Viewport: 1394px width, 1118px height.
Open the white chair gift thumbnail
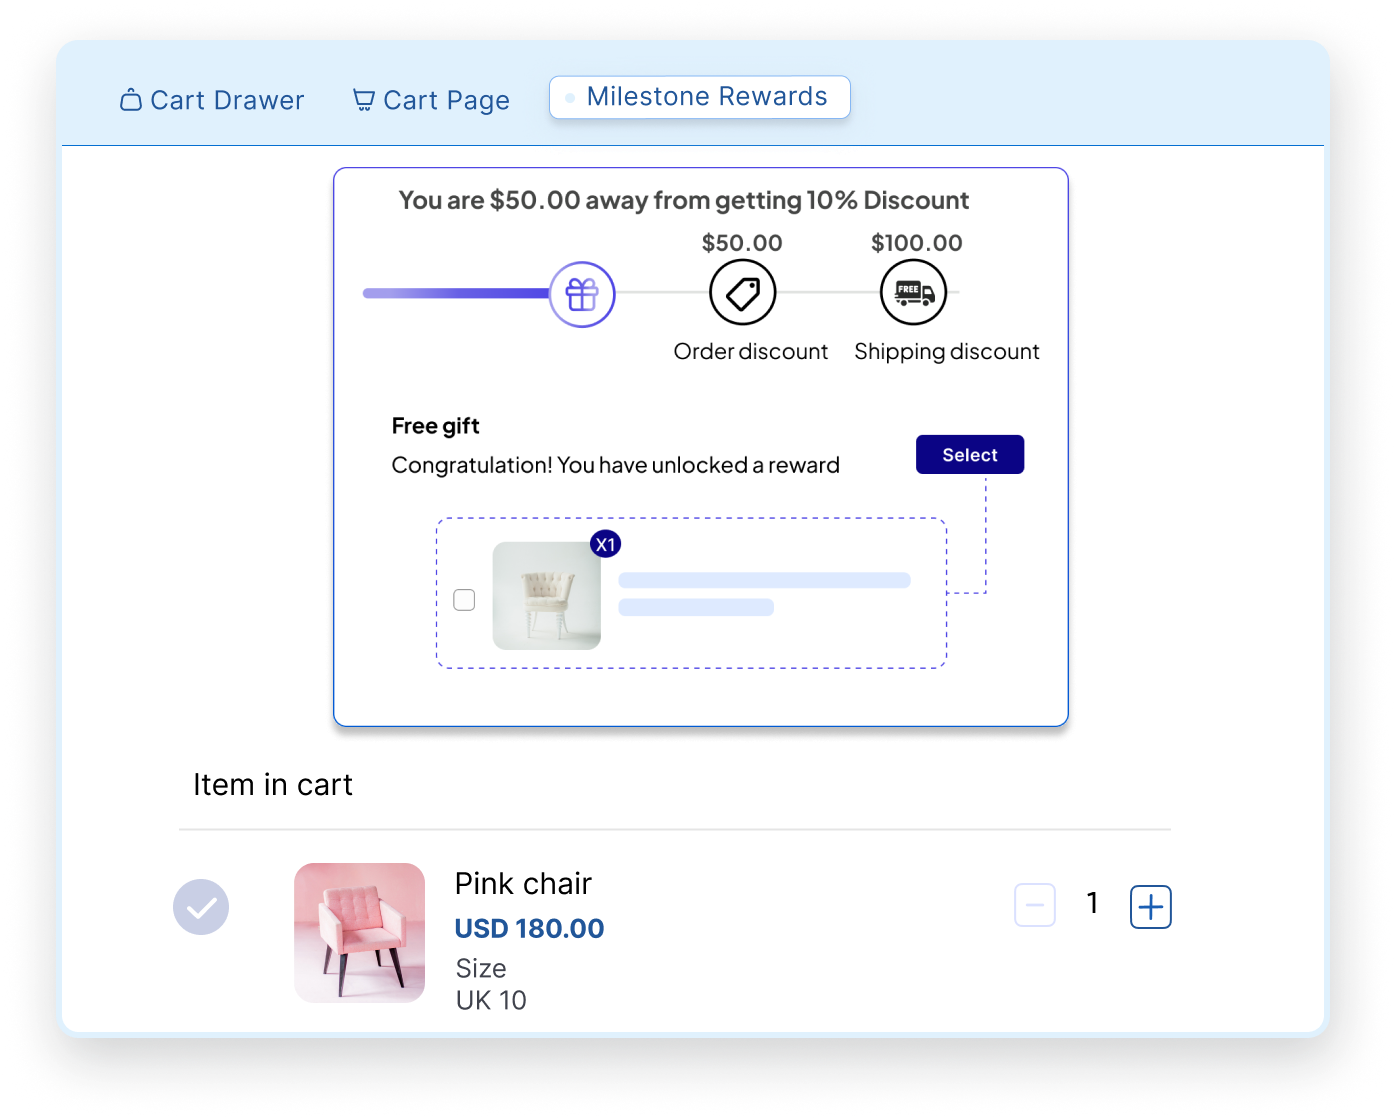(x=547, y=596)
